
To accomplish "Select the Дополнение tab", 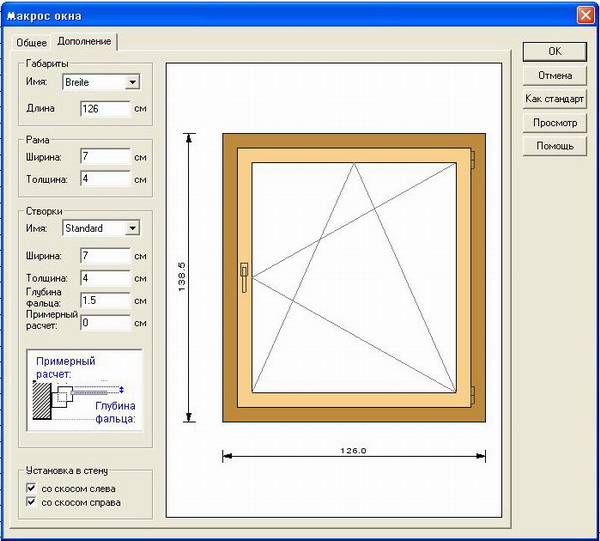I will point(86,42).
